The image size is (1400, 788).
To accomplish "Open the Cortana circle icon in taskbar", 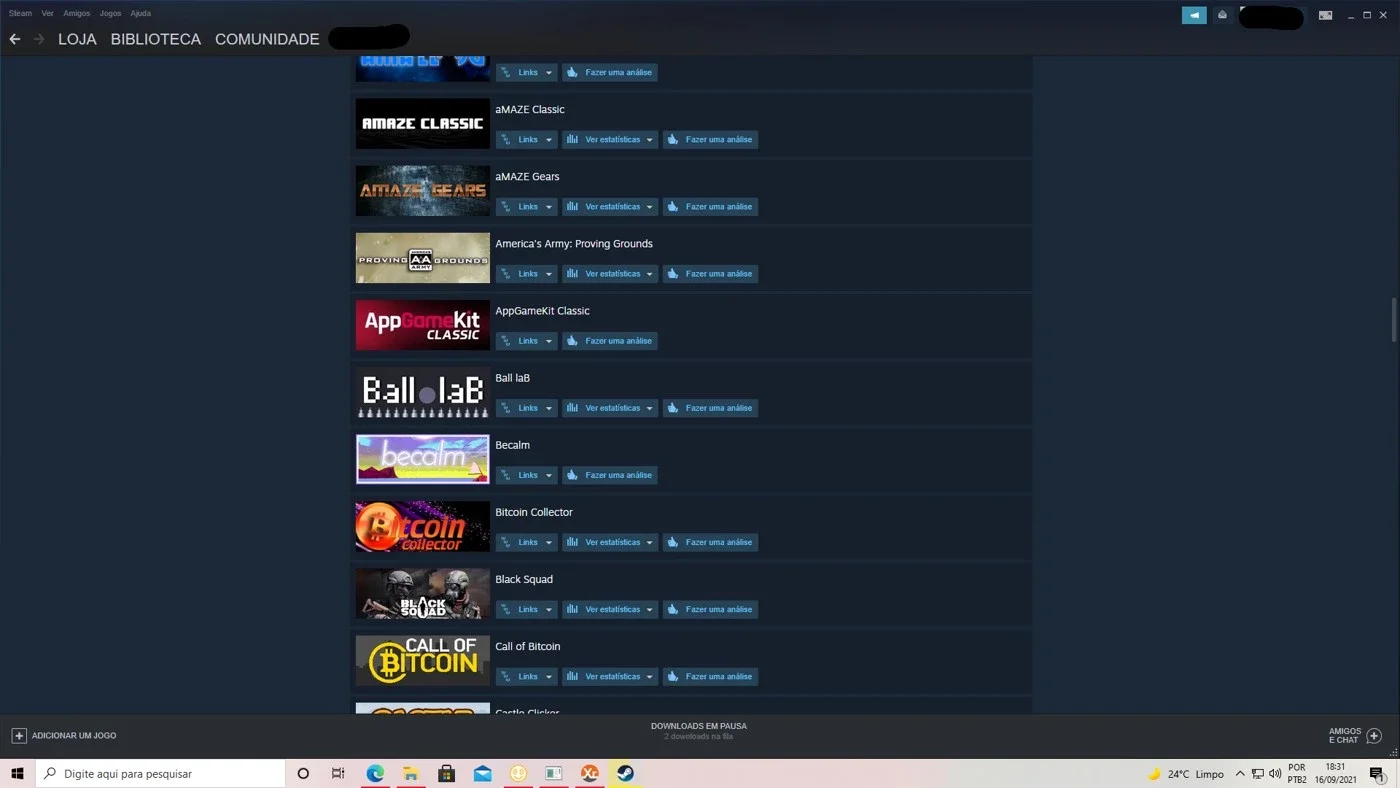I will (303, 773).
